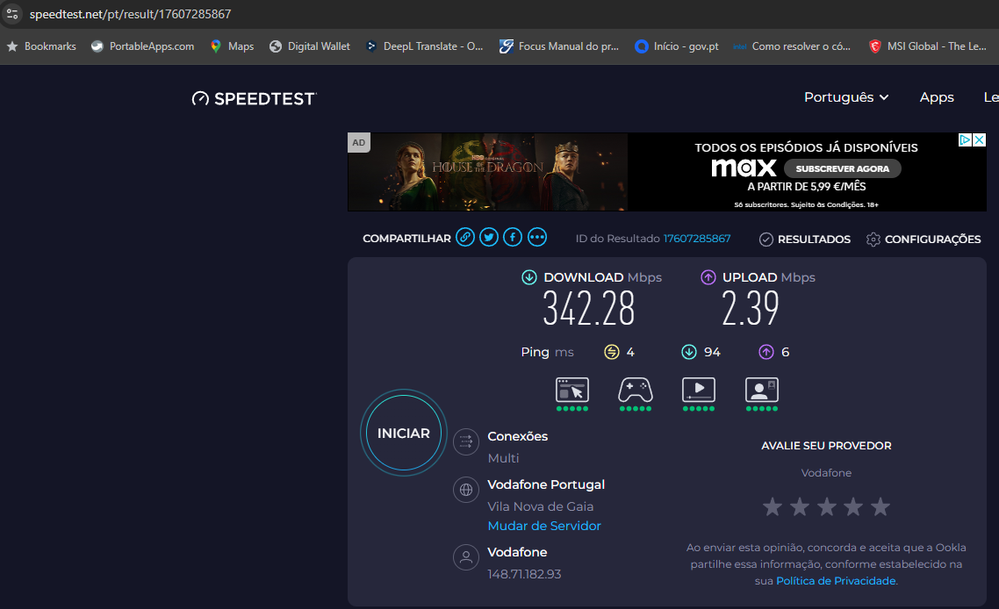999x609 pixels.
Task: Rate Vodafone with the middle star
Action: (826, 507)
